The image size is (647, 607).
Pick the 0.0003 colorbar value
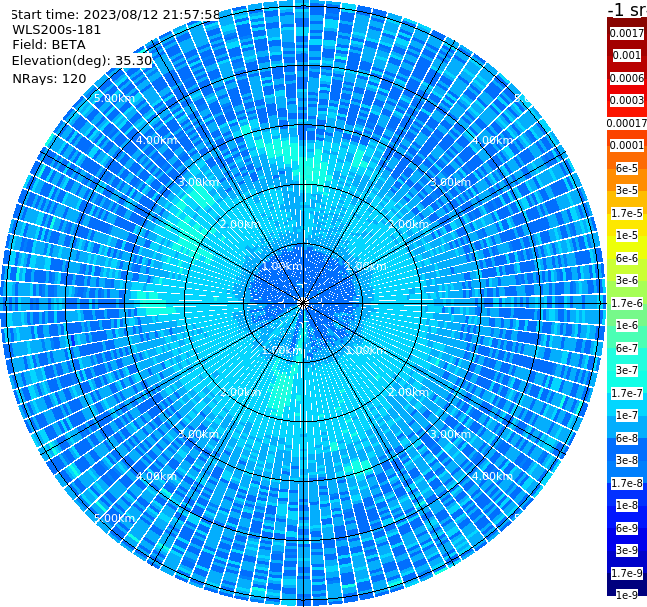click(x=627, y=100)
